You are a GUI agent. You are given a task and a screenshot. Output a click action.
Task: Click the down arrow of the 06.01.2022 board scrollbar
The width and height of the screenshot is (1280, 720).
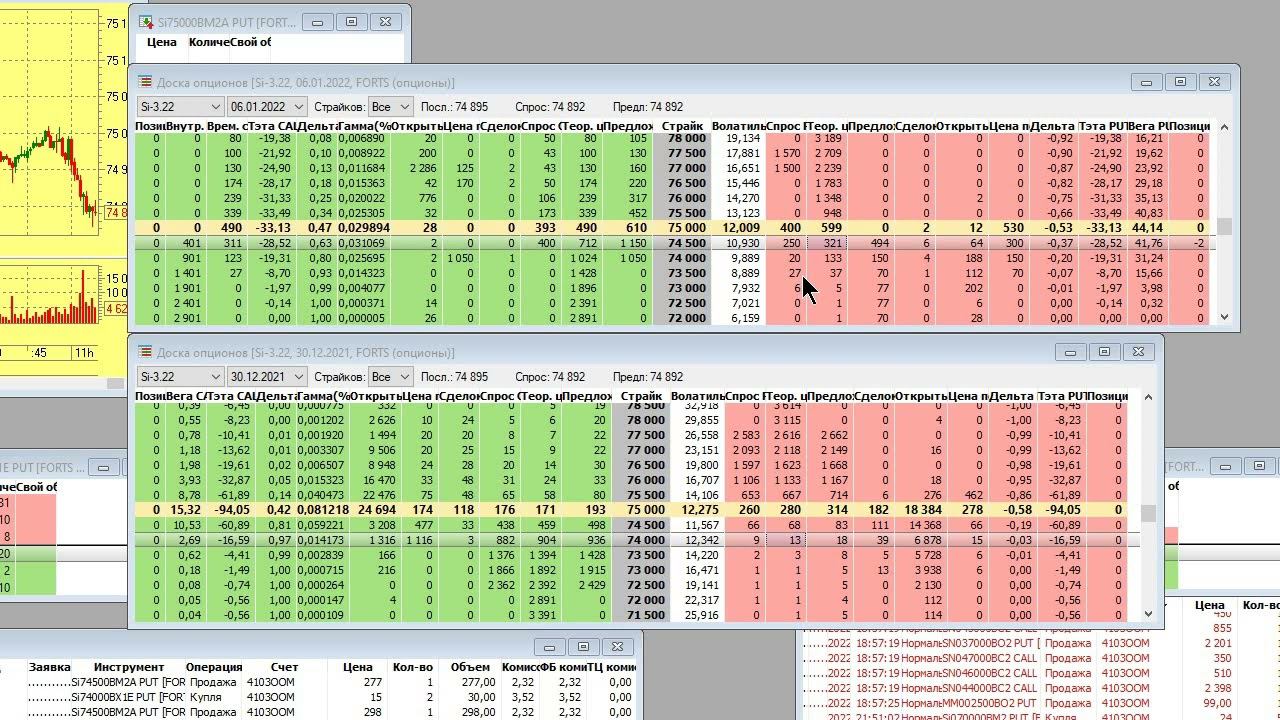tap(1225, 317)
